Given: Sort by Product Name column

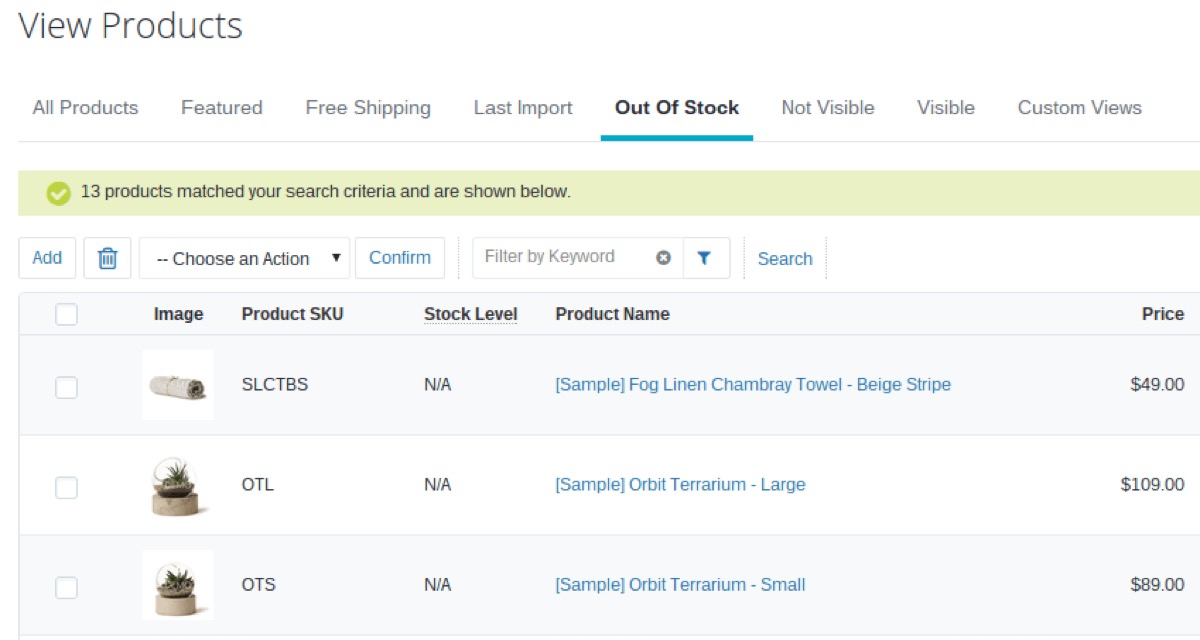Looking at the screenshot, I should coord(612,314).
